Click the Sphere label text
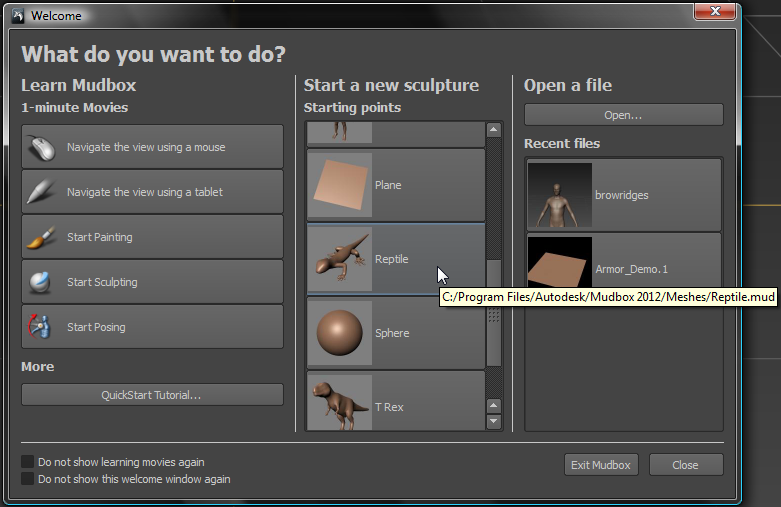 coord(392,333)
